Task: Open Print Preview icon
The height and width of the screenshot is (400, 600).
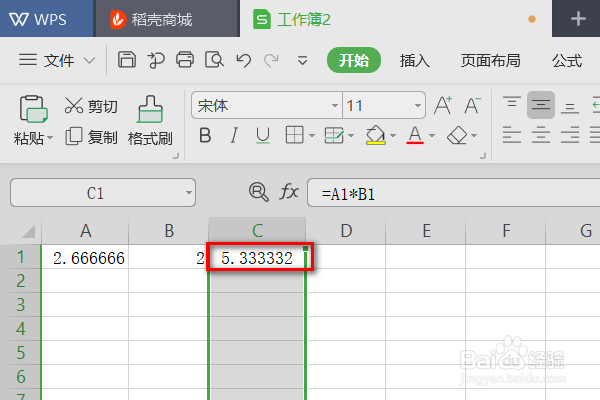Action: [214, 60]
